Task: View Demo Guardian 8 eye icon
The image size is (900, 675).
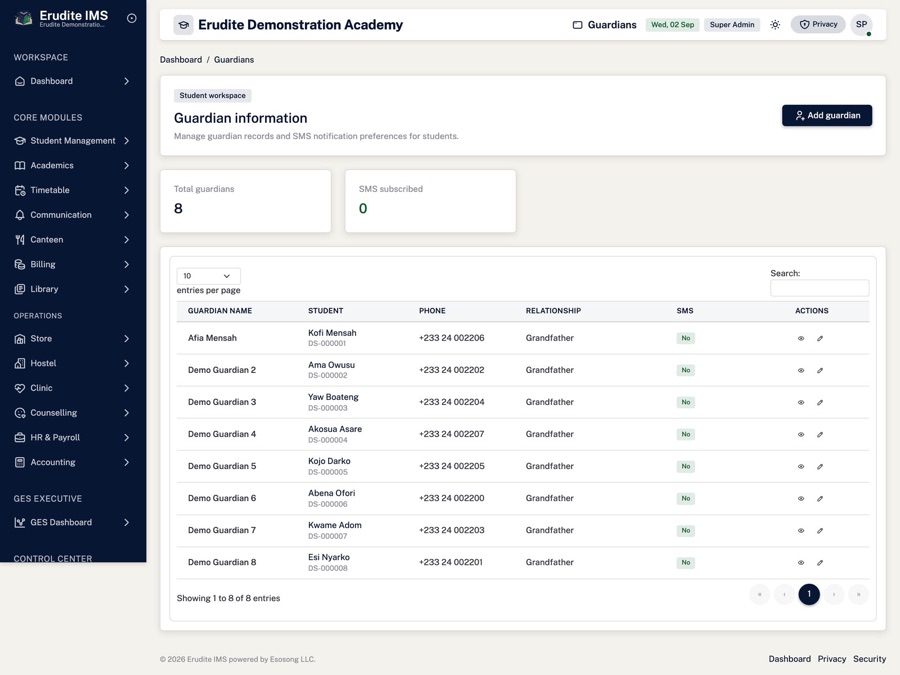Action: (801, 563)
